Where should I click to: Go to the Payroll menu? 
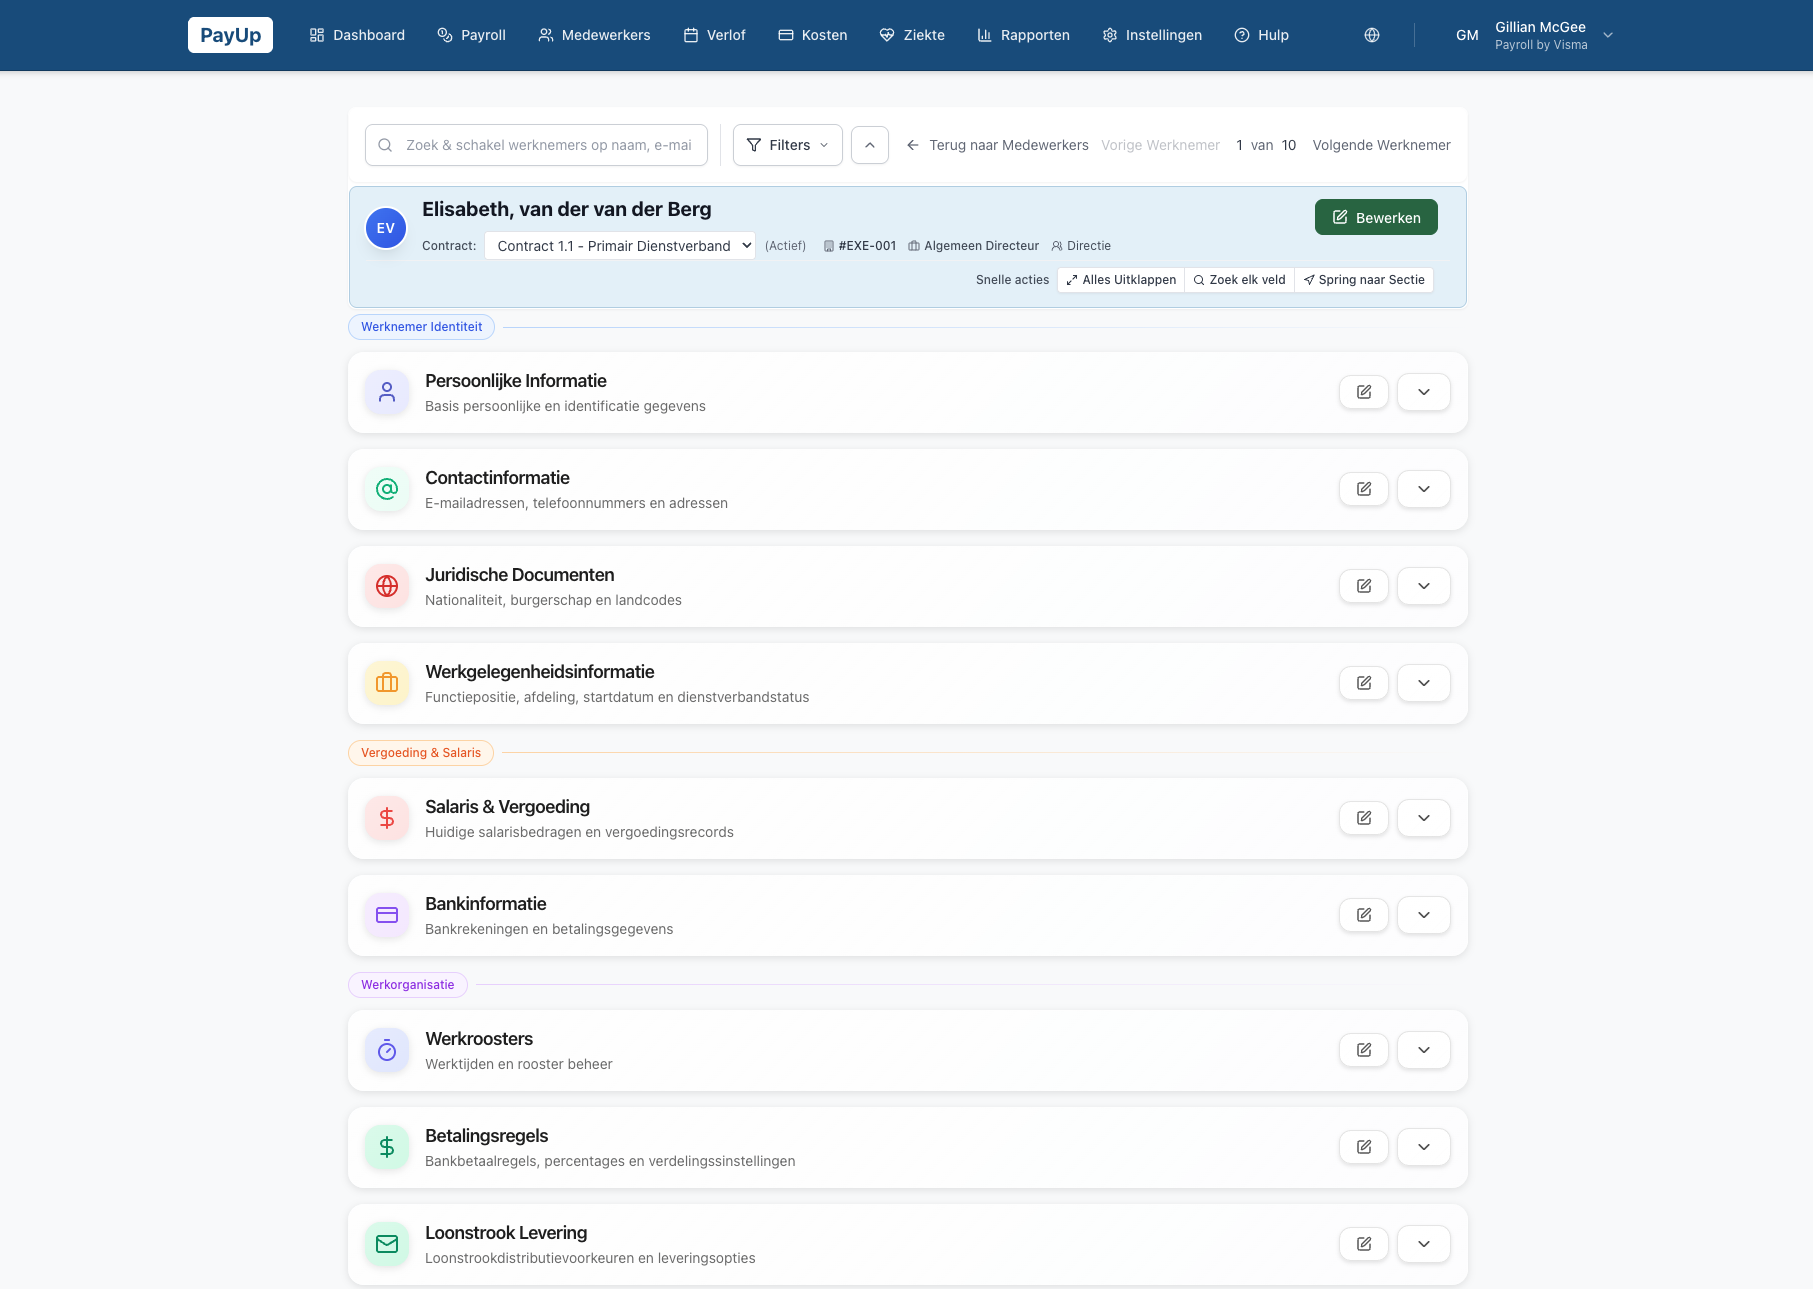click(x=472, y=35)
